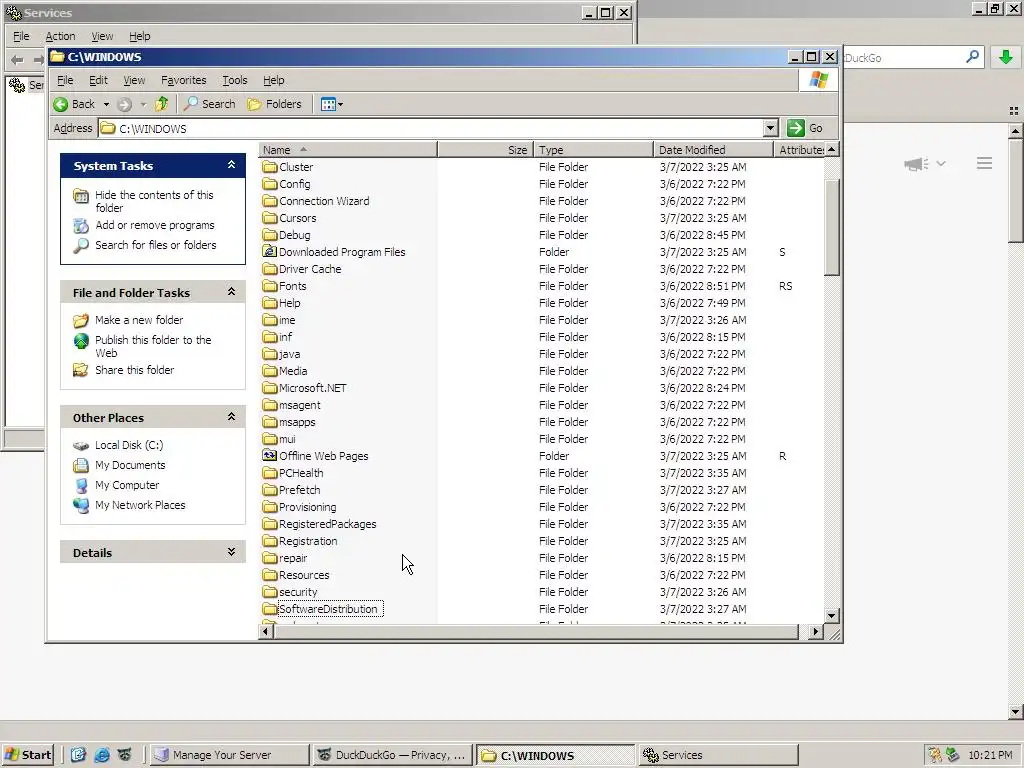Click the Make a new folder icon
The height and width of the screenshot is (768, 1024).
[81, 320]
